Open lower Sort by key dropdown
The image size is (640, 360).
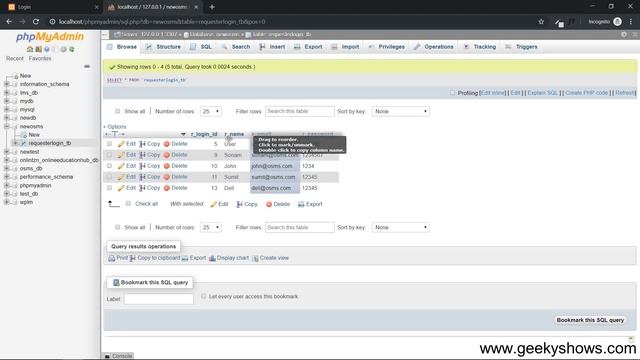[400, 227]
